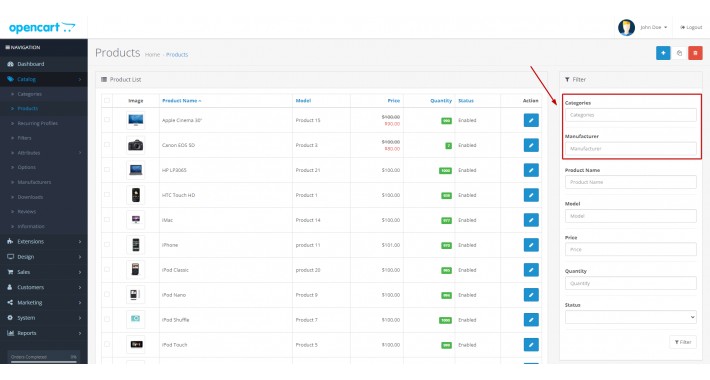This screenshot has width=710, height=380.
Task: Check the HTC Touch HD row checkbox
Action: 107,195
